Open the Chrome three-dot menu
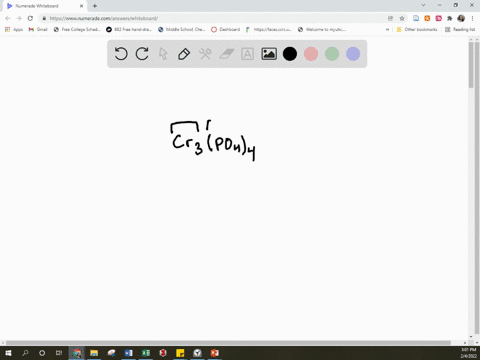 pos(472,18)
